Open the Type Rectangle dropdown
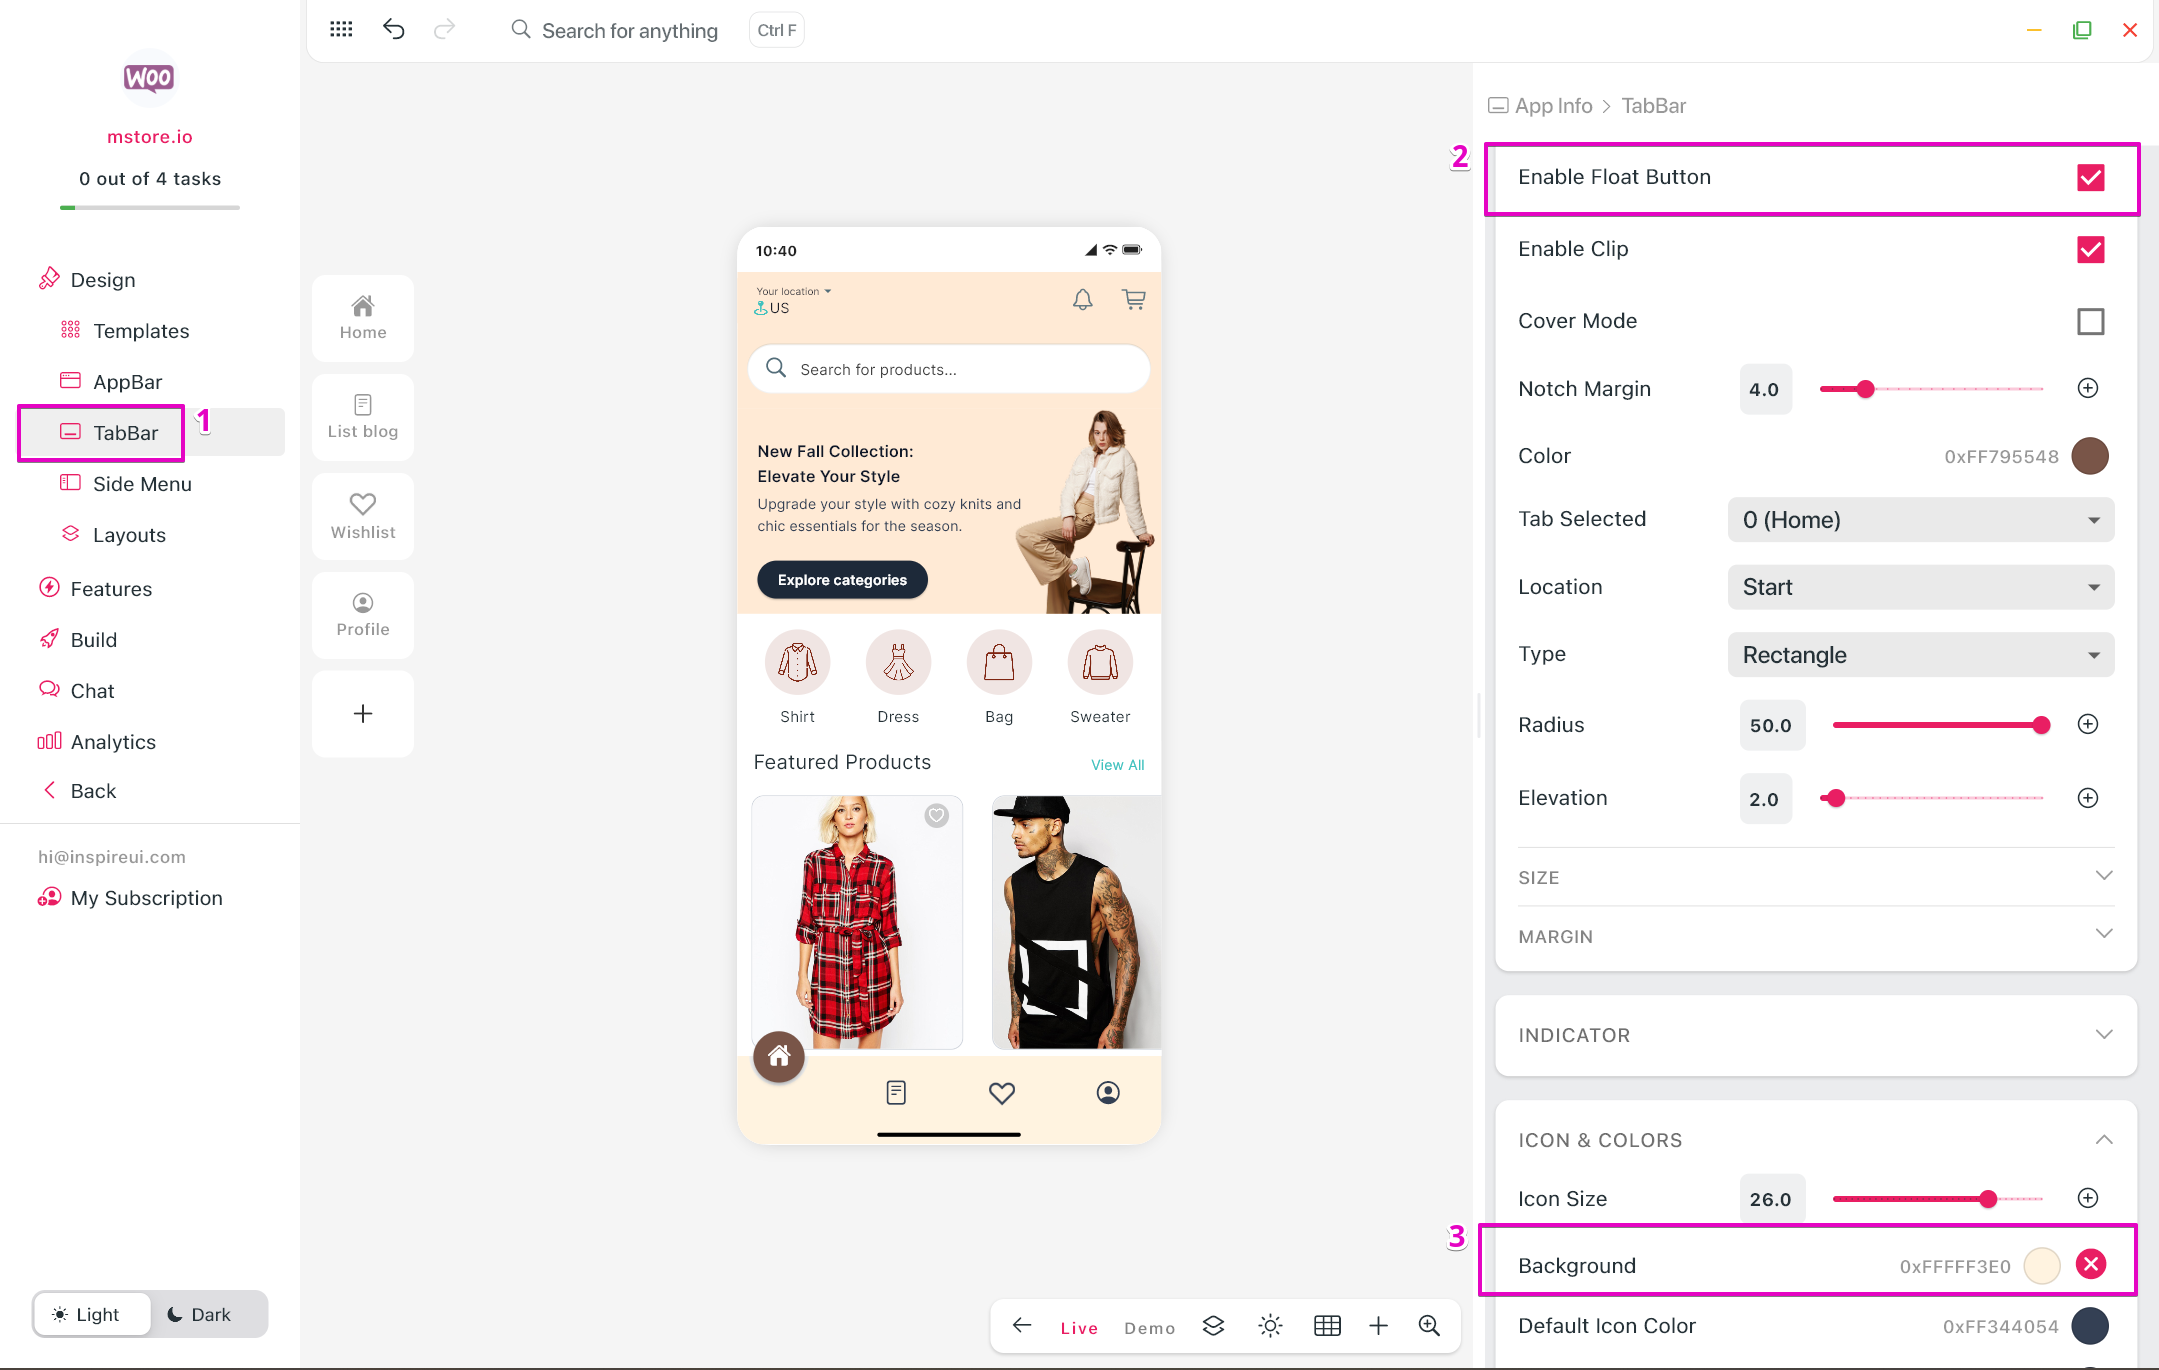This screenshot has height=1370, width=2159. (x=1920, y=655)
